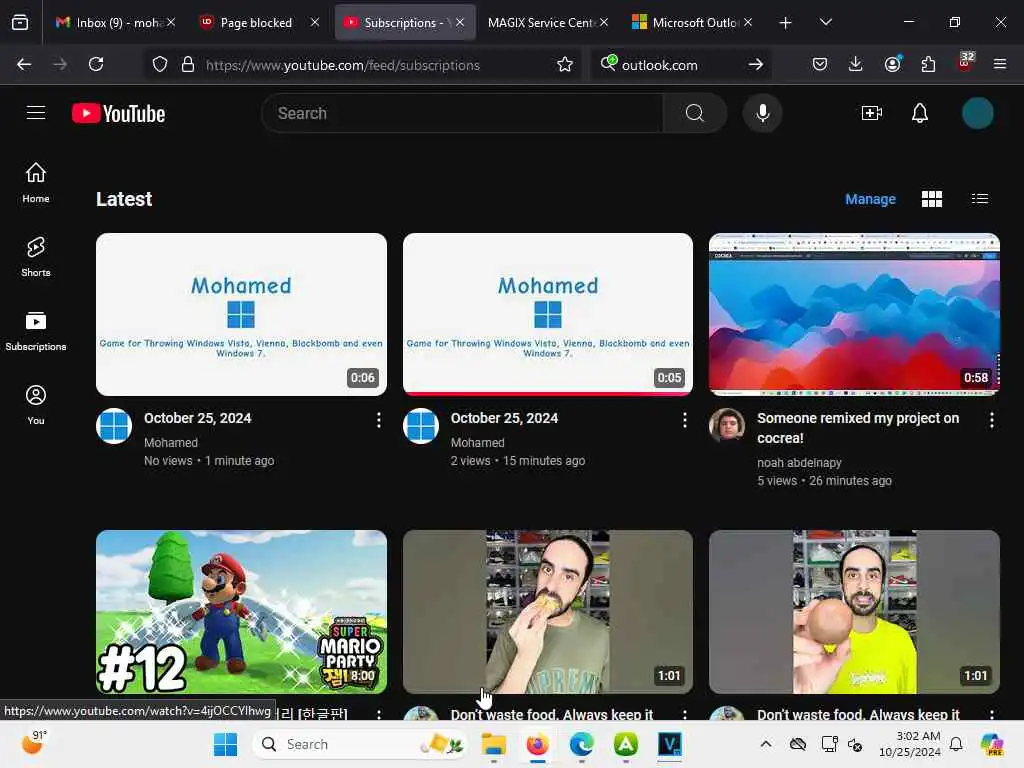
Task: Open the Windows Start menu
Action: click(x=225, y=744)
